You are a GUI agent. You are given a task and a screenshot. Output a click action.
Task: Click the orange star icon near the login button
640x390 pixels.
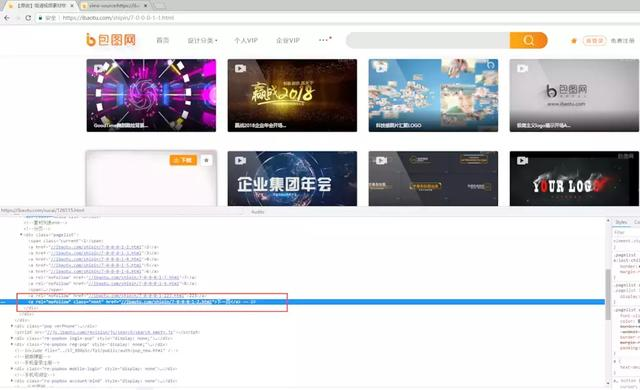click(x=573, y=41)
